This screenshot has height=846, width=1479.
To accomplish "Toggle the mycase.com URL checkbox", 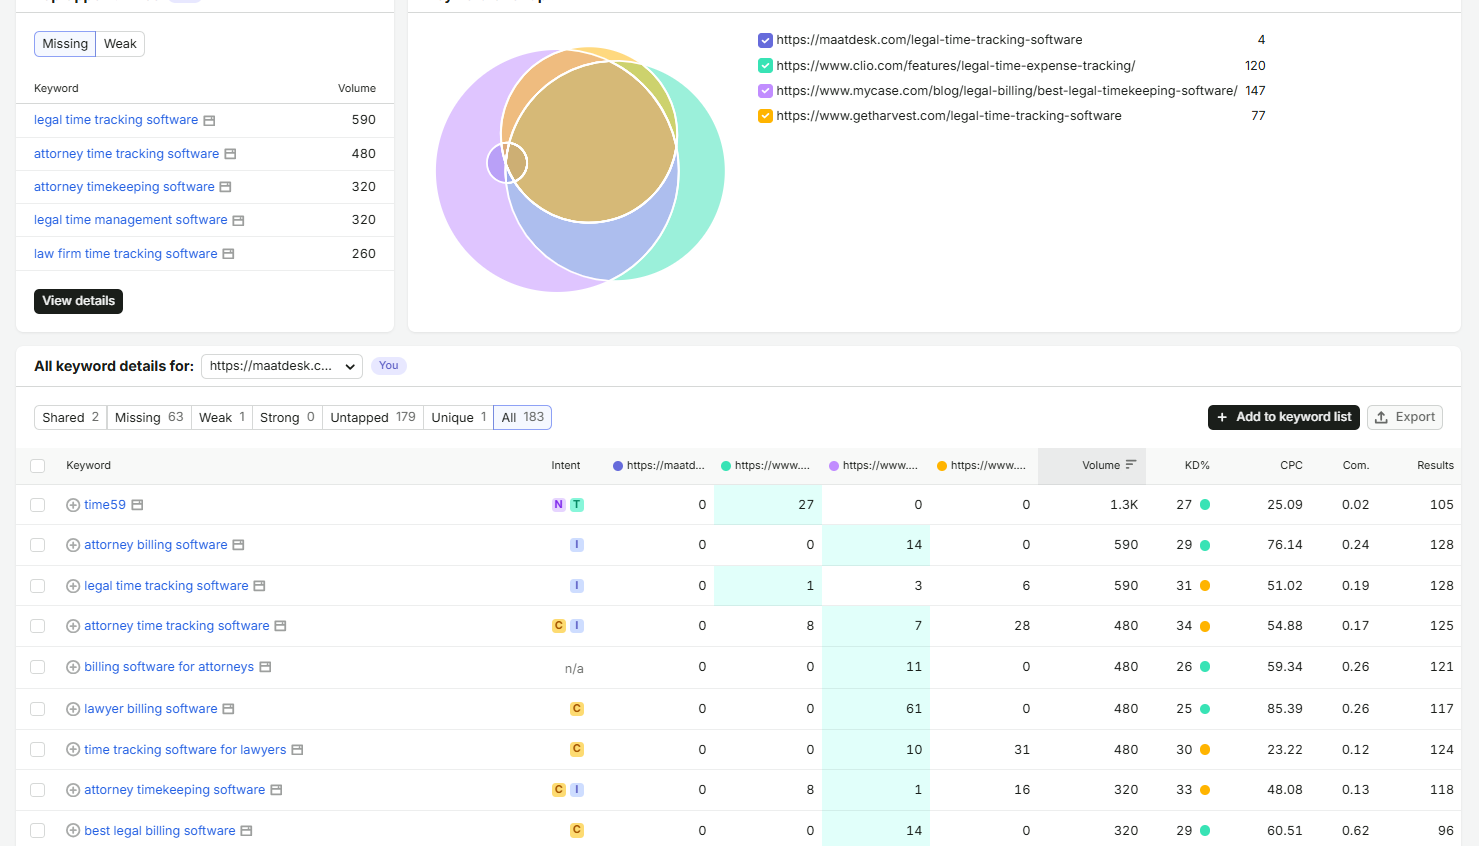I will click(x=765, y=91).
